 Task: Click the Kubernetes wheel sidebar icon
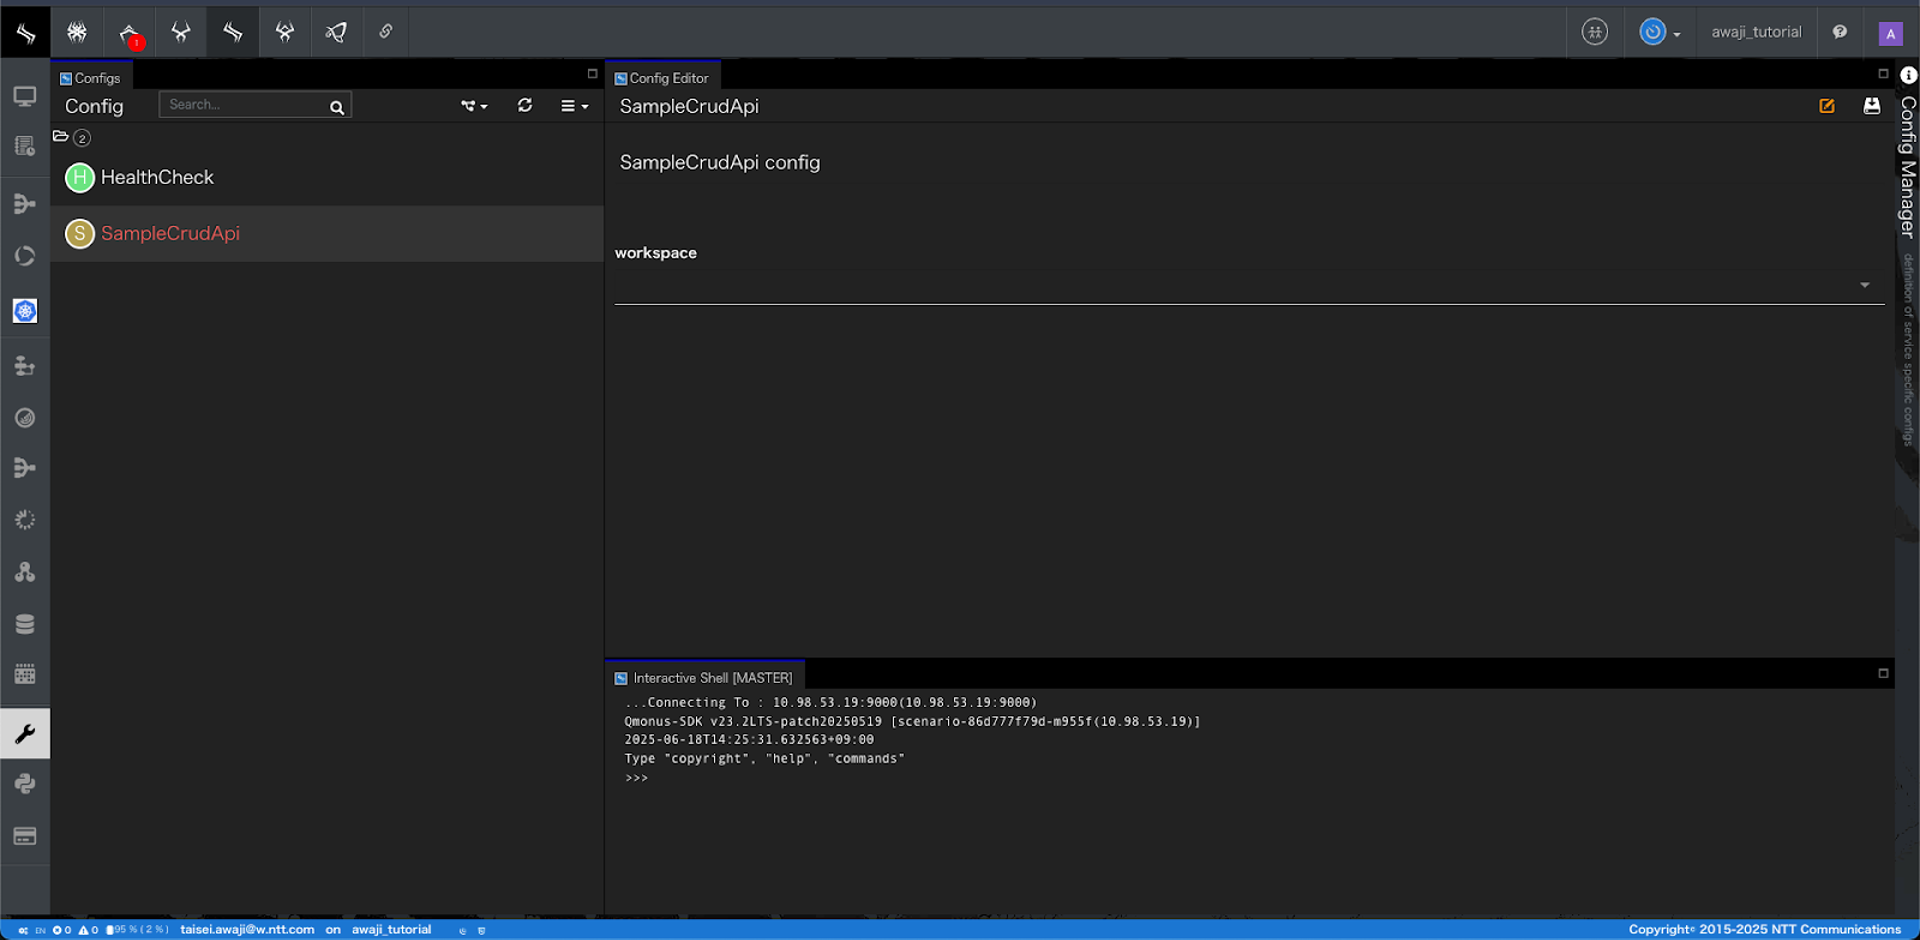pyautogui.click(x=25, y=311)
